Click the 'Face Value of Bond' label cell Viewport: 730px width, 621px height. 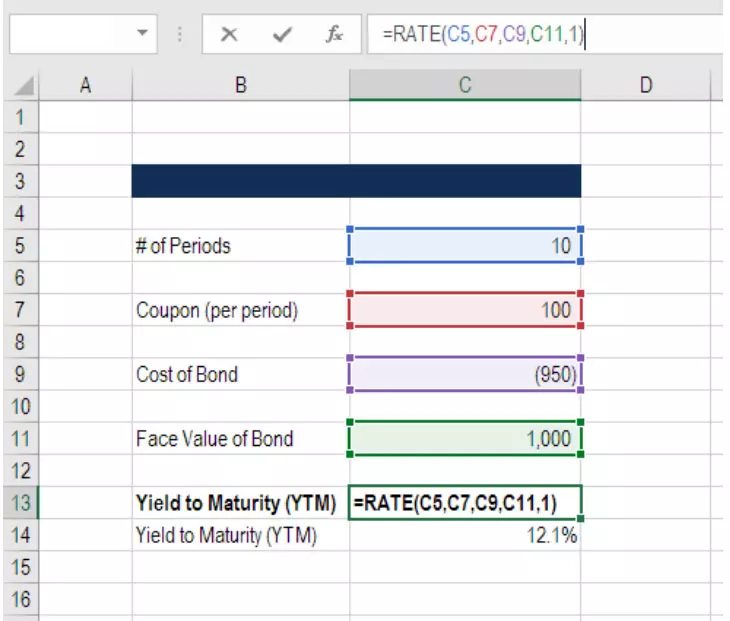click(241, 439)
